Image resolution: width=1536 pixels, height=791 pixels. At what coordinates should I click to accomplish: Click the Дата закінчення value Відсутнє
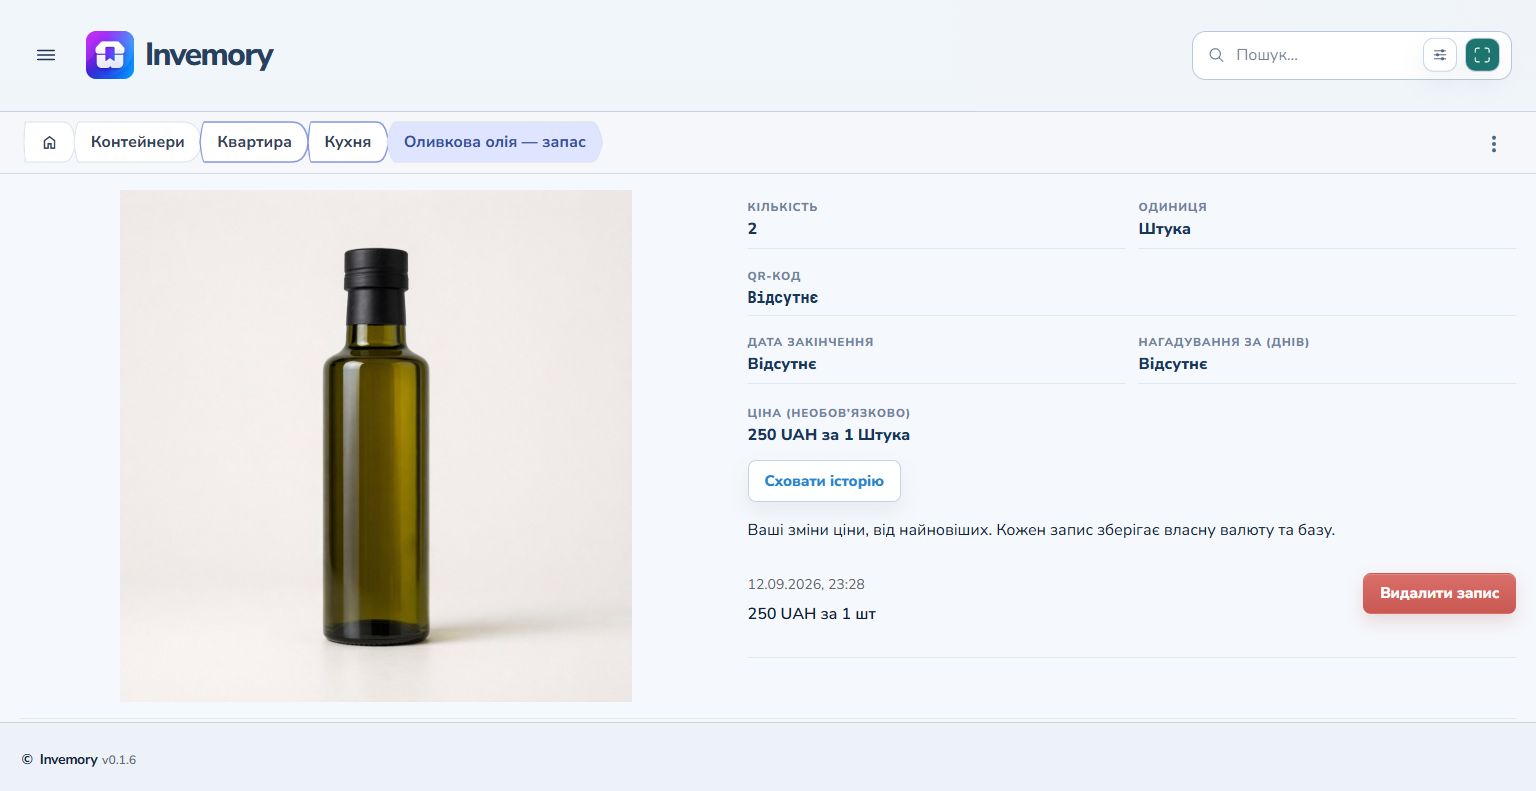[x=782, y=364]
